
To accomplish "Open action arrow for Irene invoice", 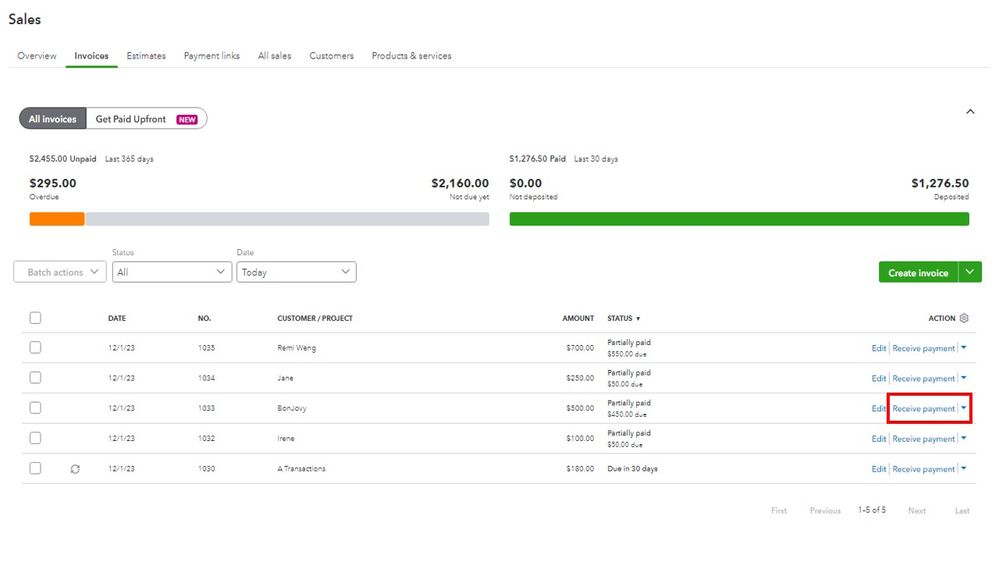I will tap(963, 438).
